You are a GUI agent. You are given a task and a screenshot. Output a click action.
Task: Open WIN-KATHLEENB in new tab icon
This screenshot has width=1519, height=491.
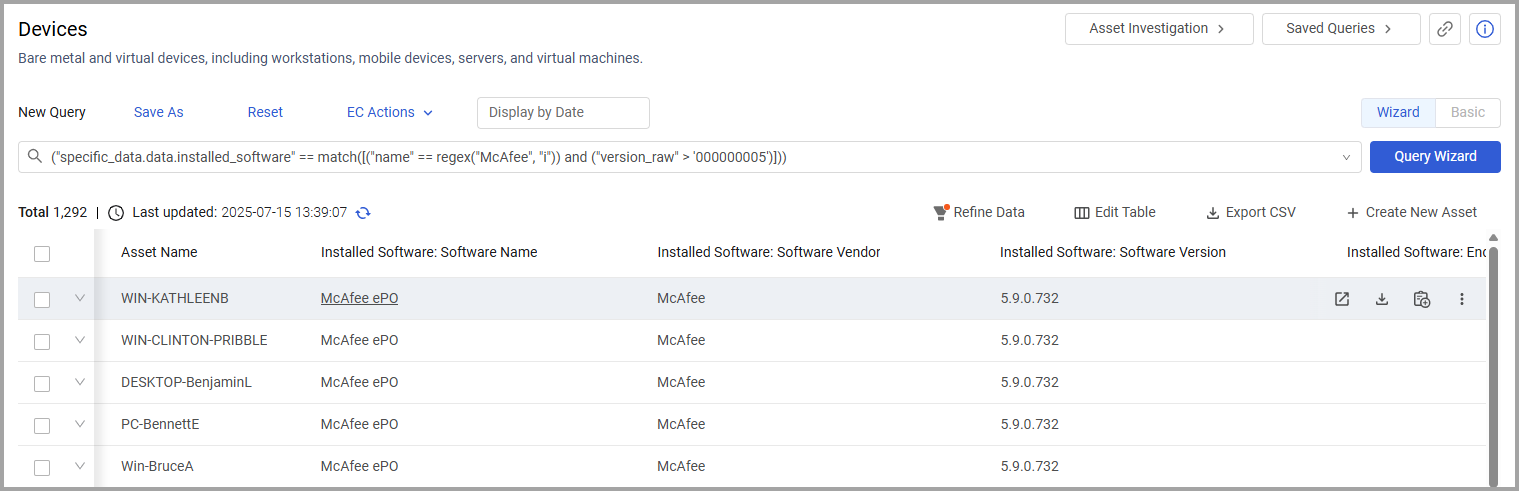tap(1342, 299)
